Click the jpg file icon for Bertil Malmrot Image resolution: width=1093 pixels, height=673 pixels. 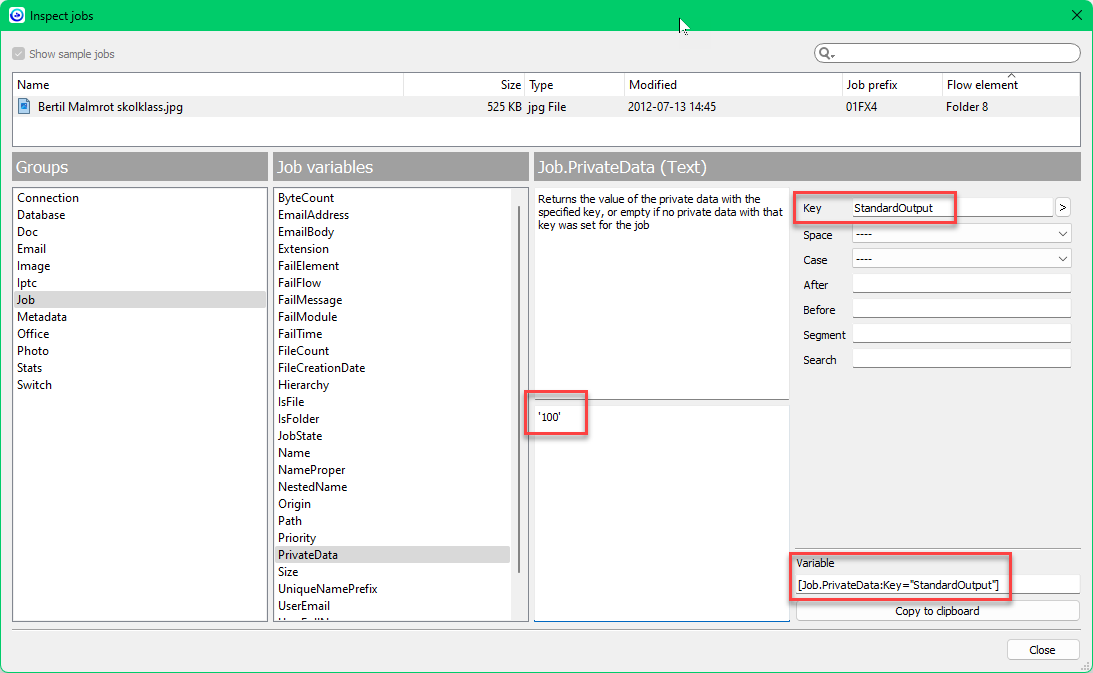pos(25,106)
